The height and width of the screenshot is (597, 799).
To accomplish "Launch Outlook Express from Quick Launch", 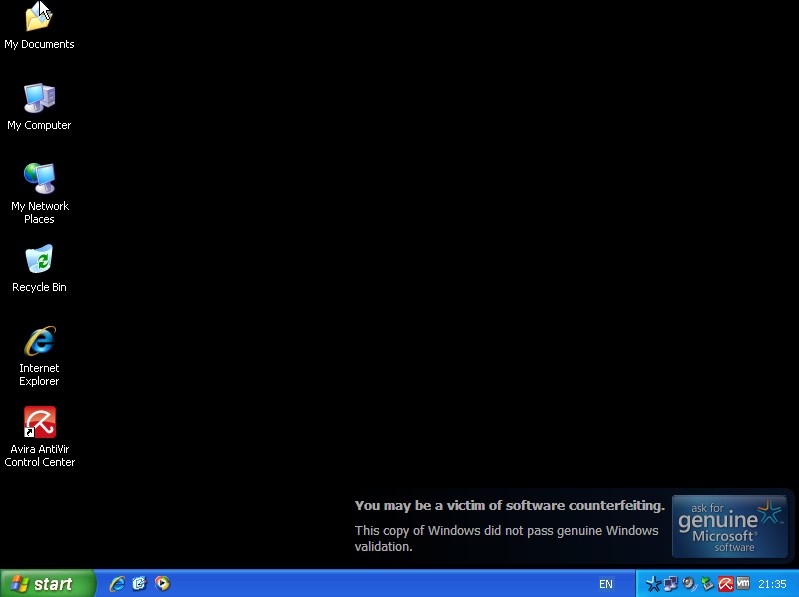I will coord(140,584).
